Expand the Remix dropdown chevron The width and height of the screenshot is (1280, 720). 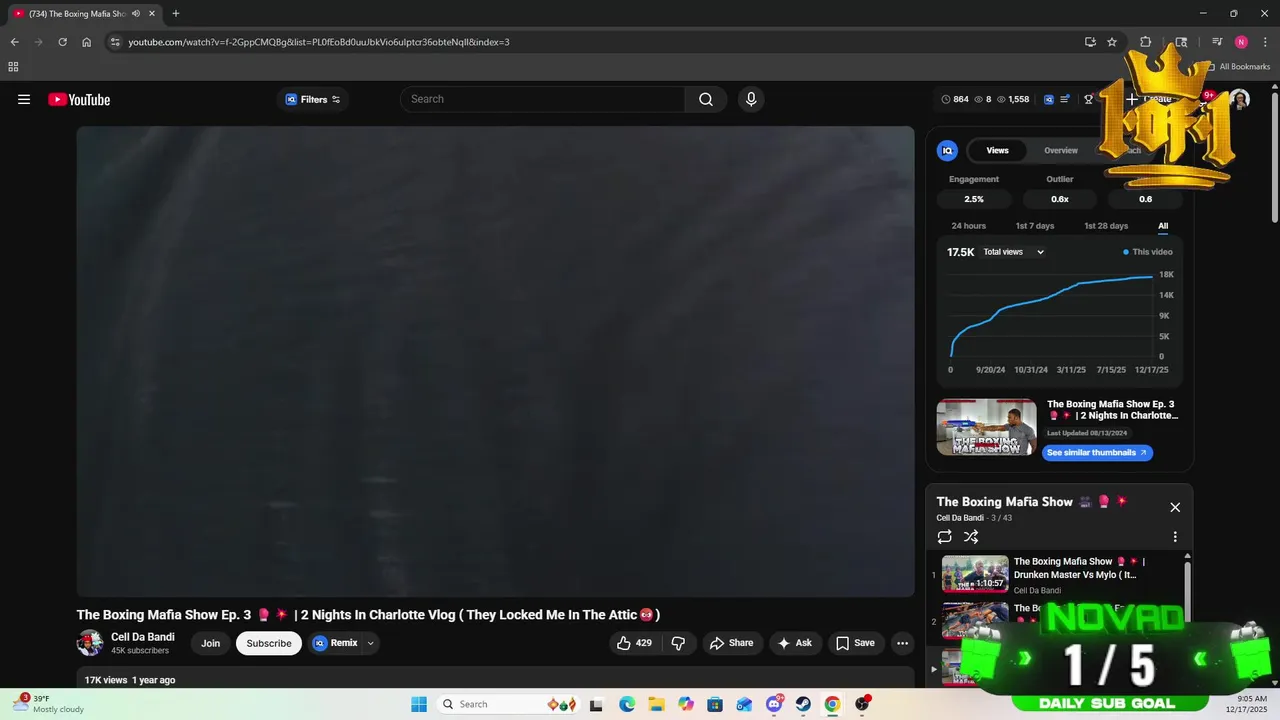pos(371,643)
